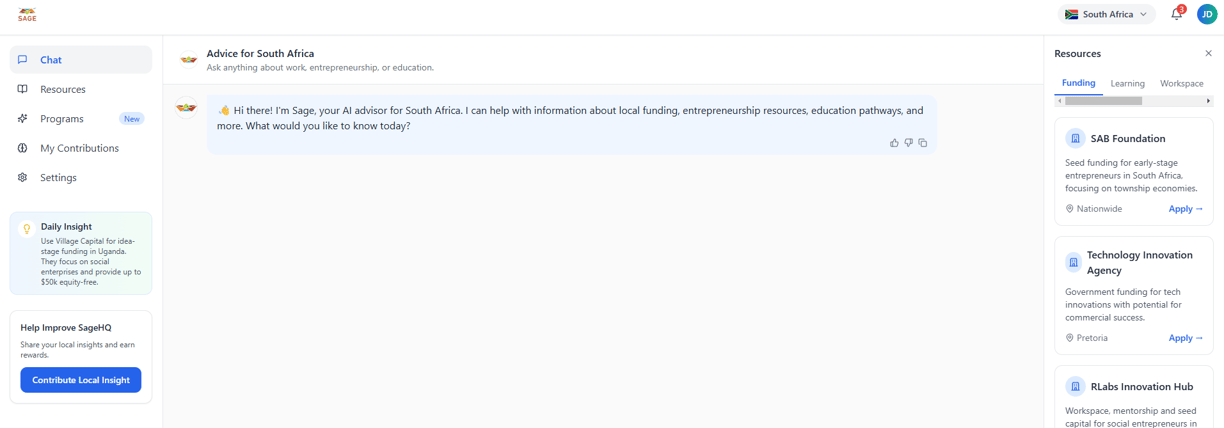Apply to SAB Foundation funding
This screenshot has width=1224, height=428.
click(x=1185, y=209)
